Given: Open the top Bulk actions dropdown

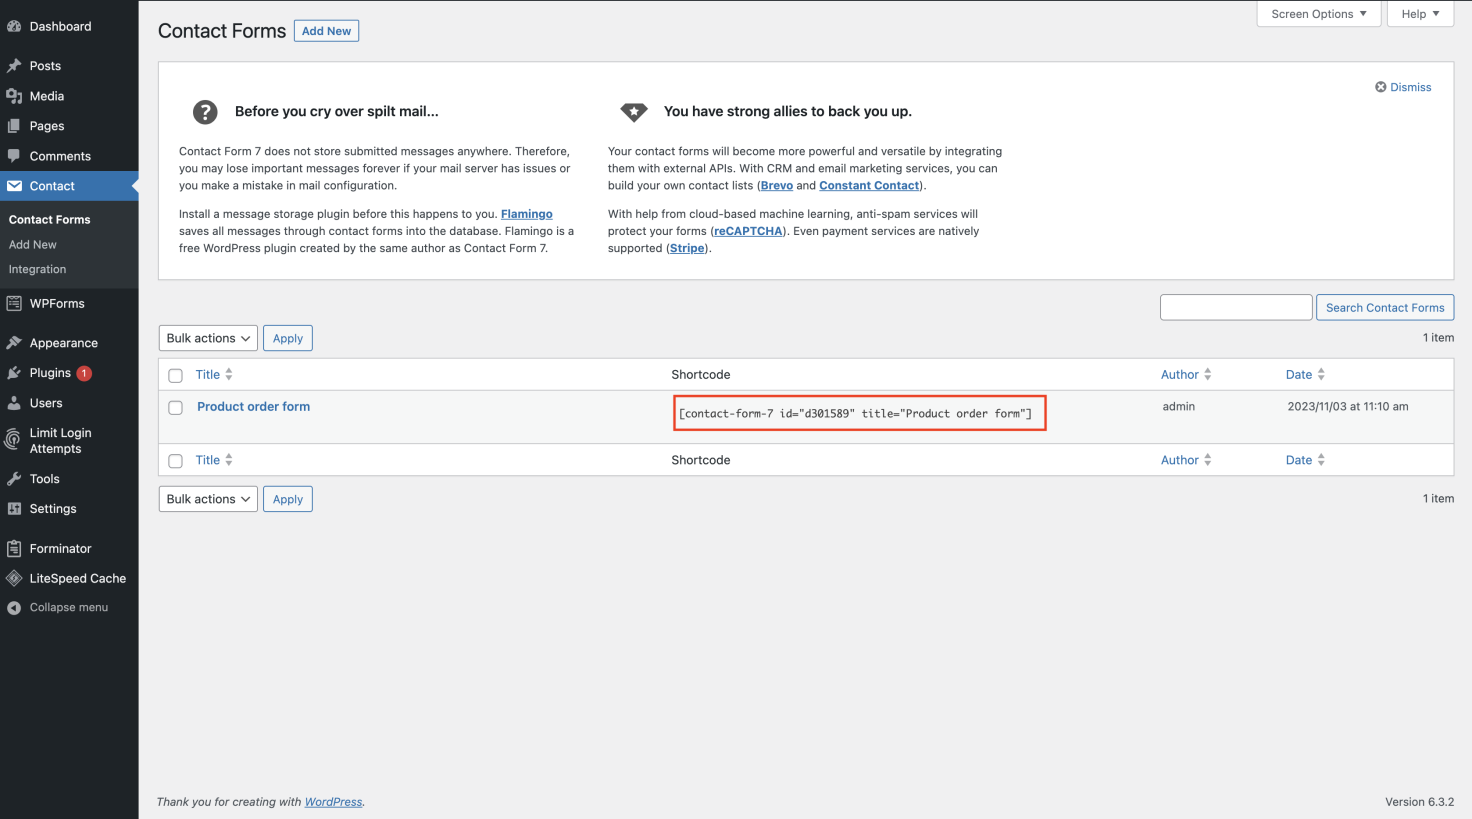Looking at the screenshot, I should click(x=208, y=338).
